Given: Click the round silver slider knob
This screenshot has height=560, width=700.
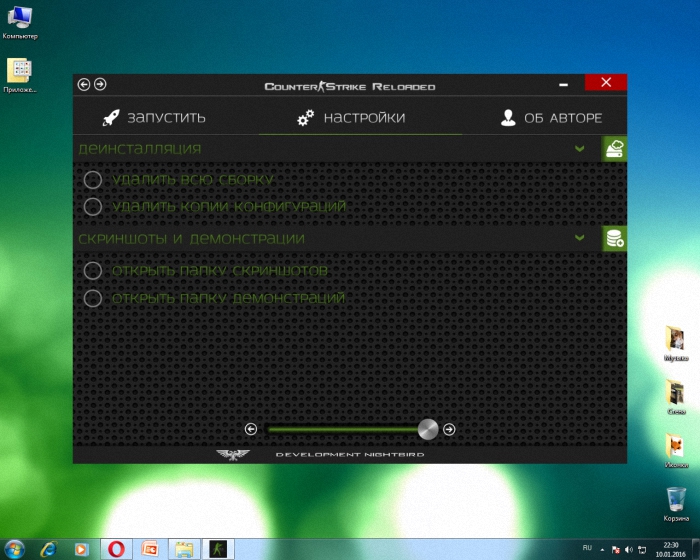Looking at the screenshot, I should pyautogui.click(x=428, y=429).
